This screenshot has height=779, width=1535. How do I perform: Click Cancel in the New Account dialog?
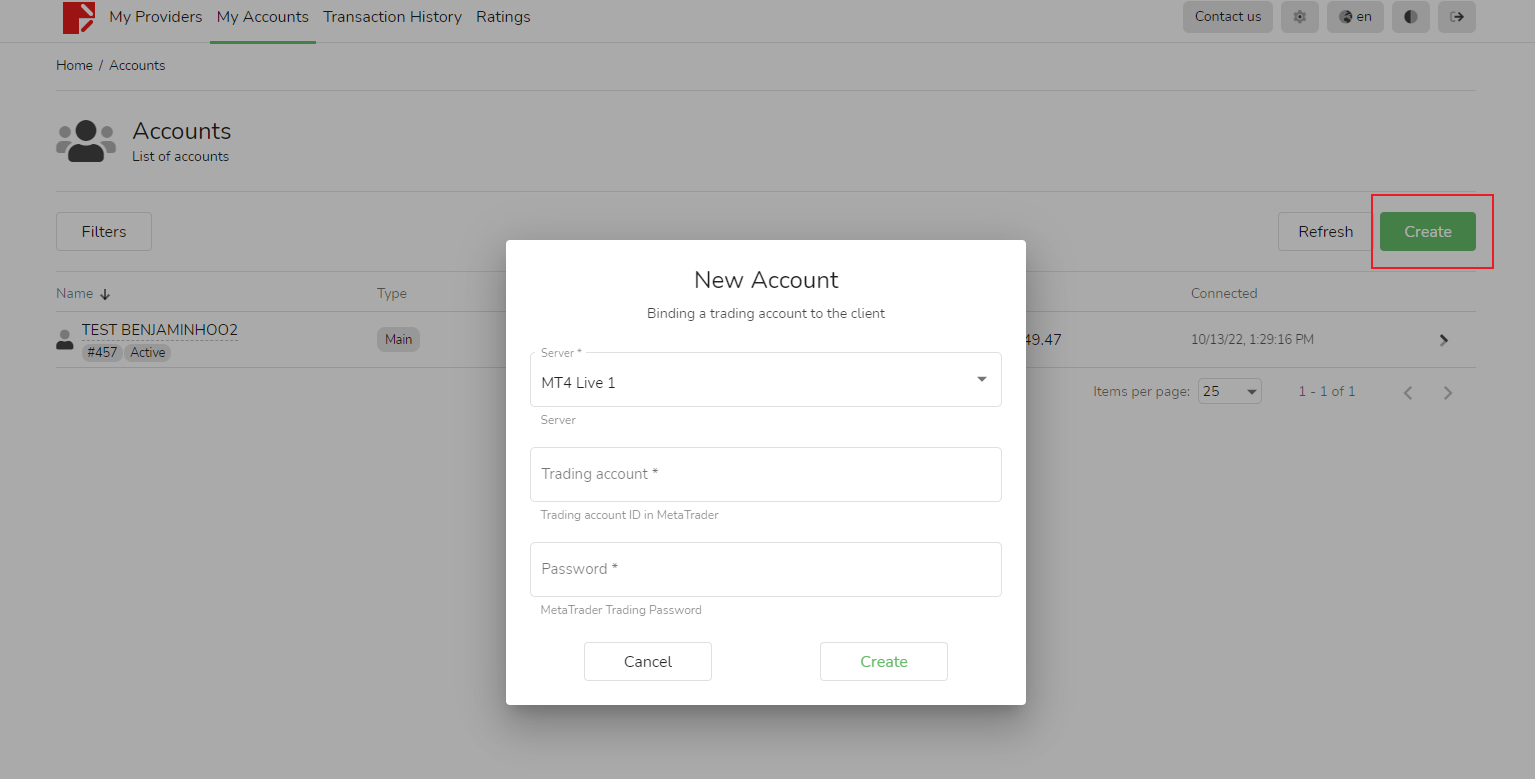pos(647,662)
